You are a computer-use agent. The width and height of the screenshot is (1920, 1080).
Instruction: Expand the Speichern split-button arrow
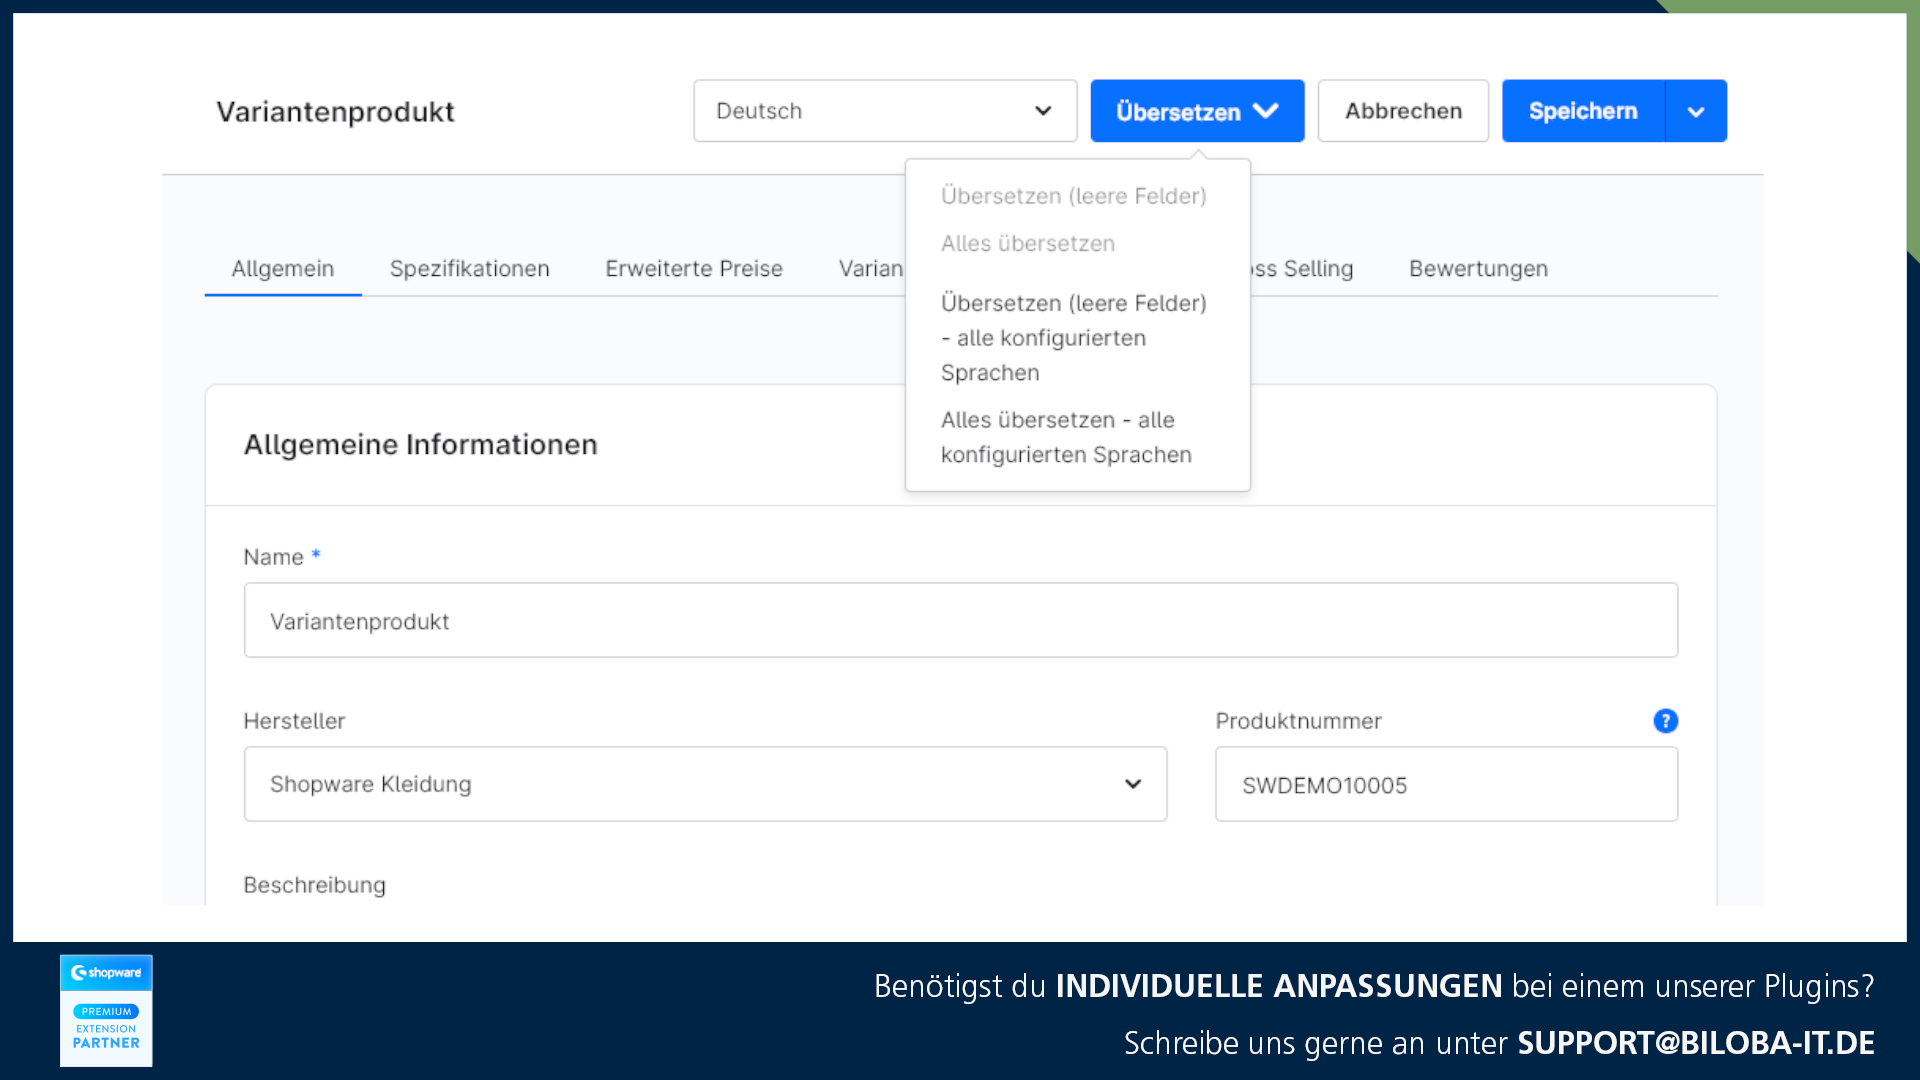(1696, 111)
